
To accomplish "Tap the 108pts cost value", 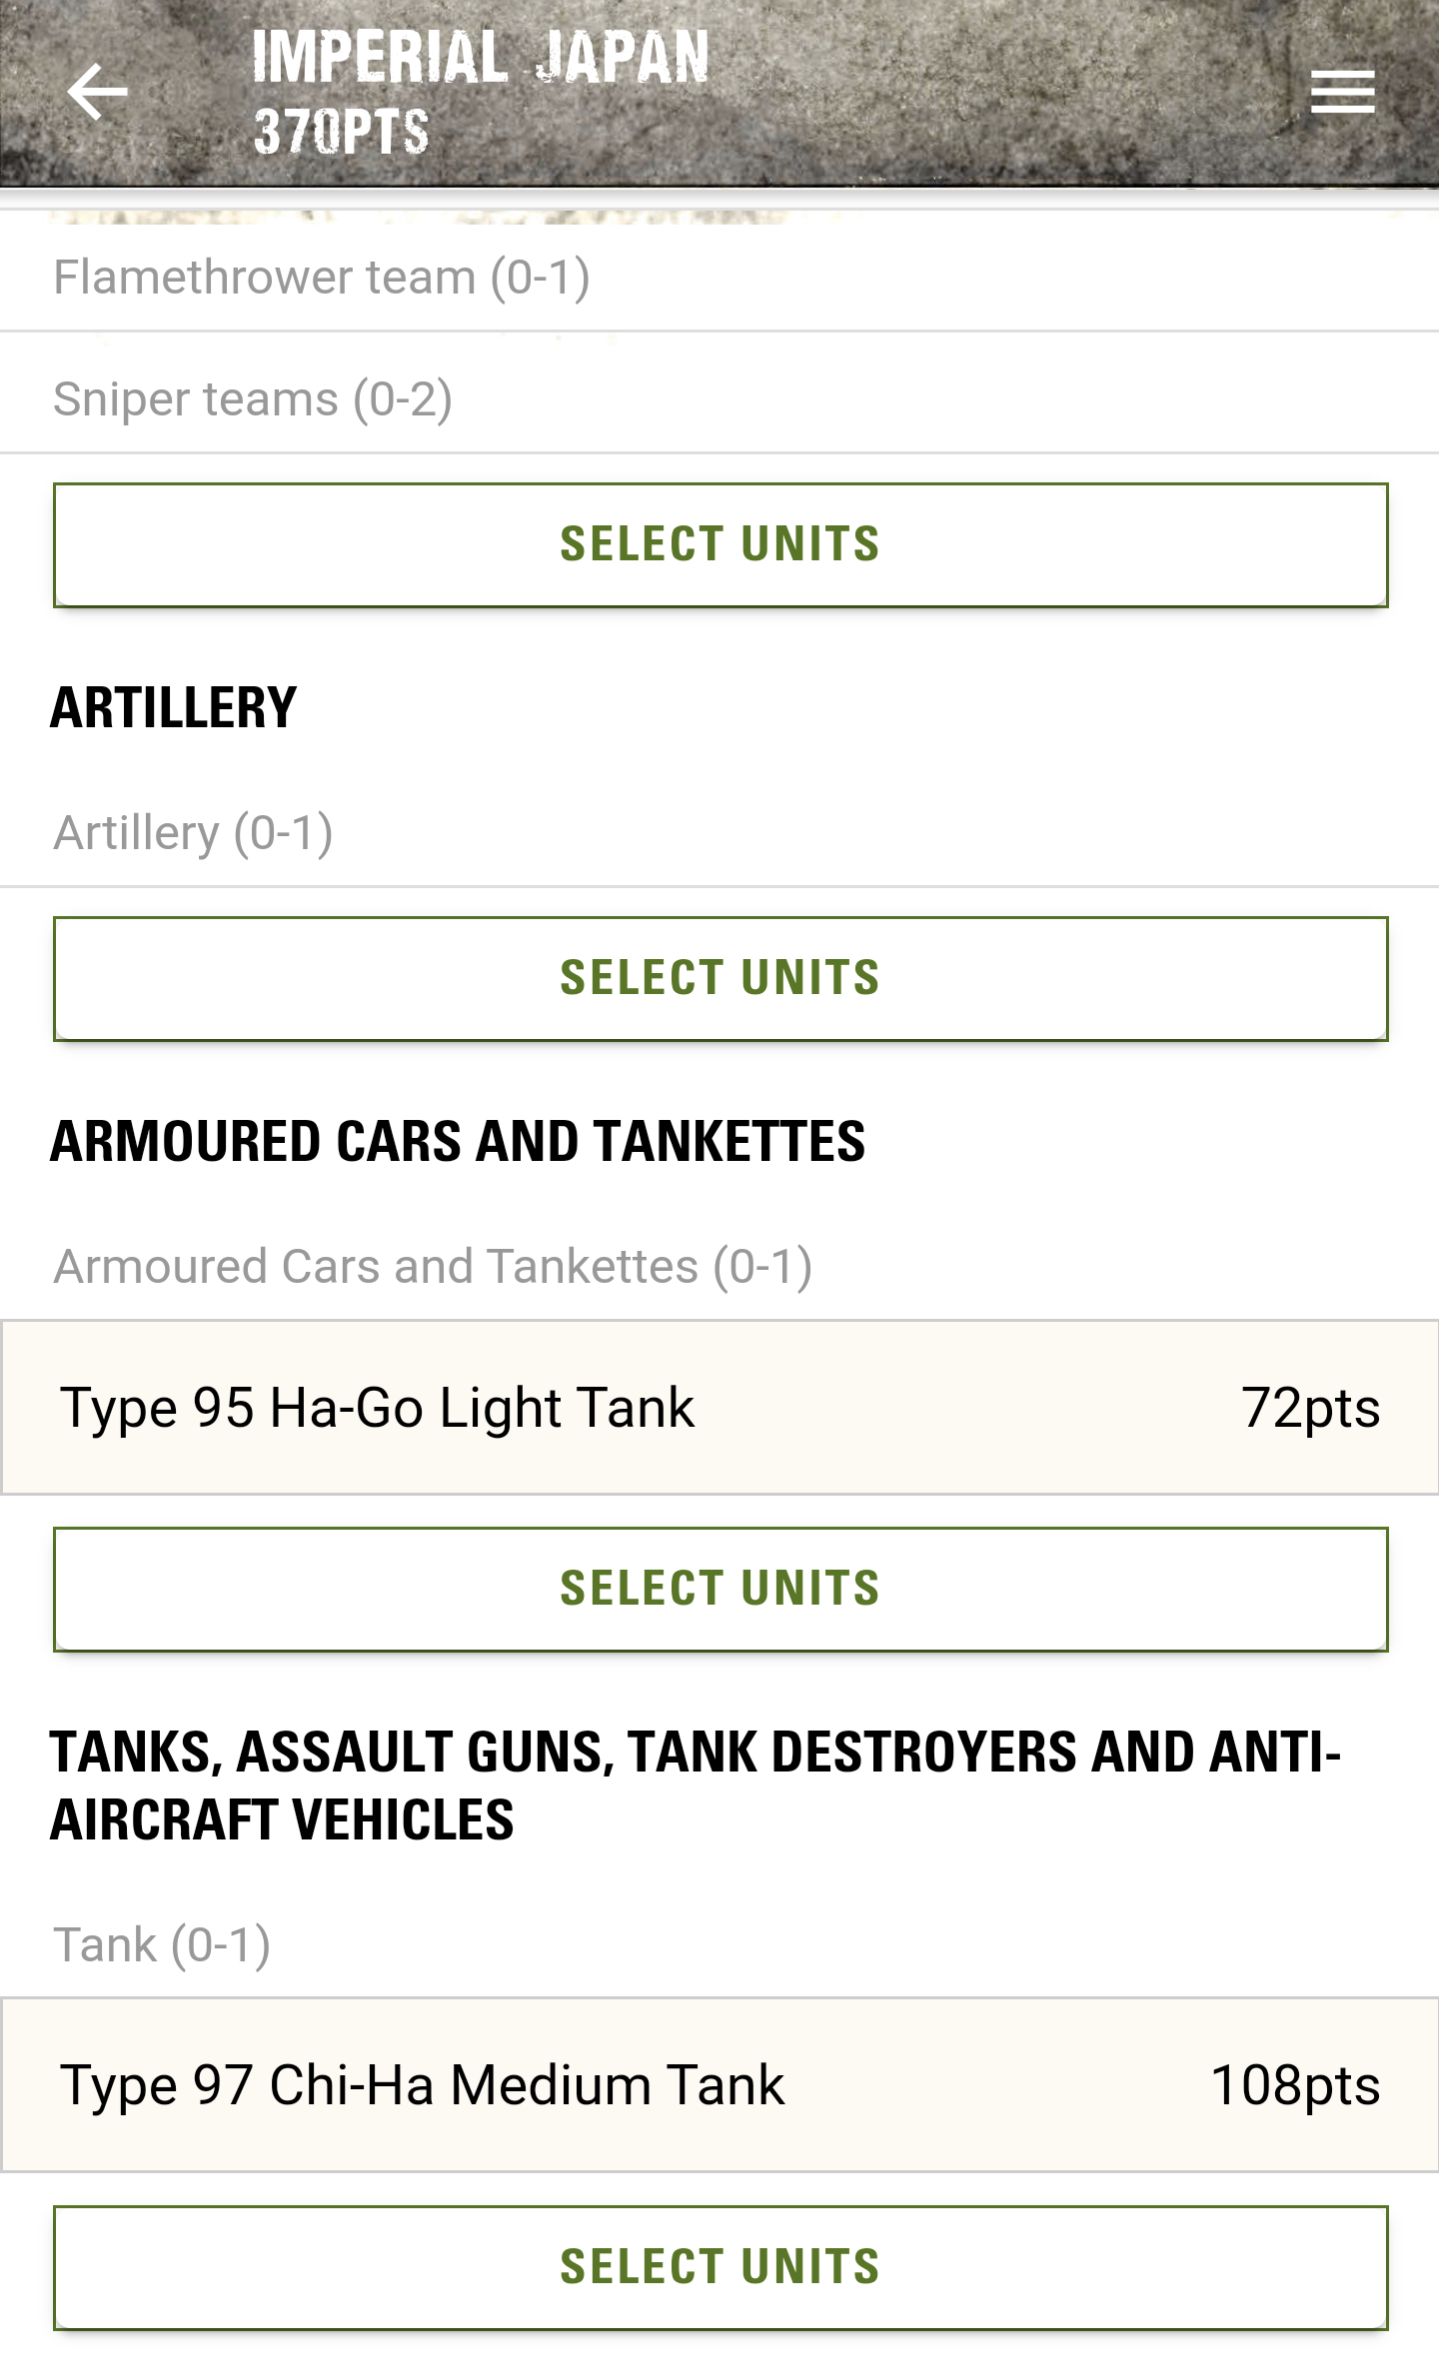I will coord(1295,2086).
